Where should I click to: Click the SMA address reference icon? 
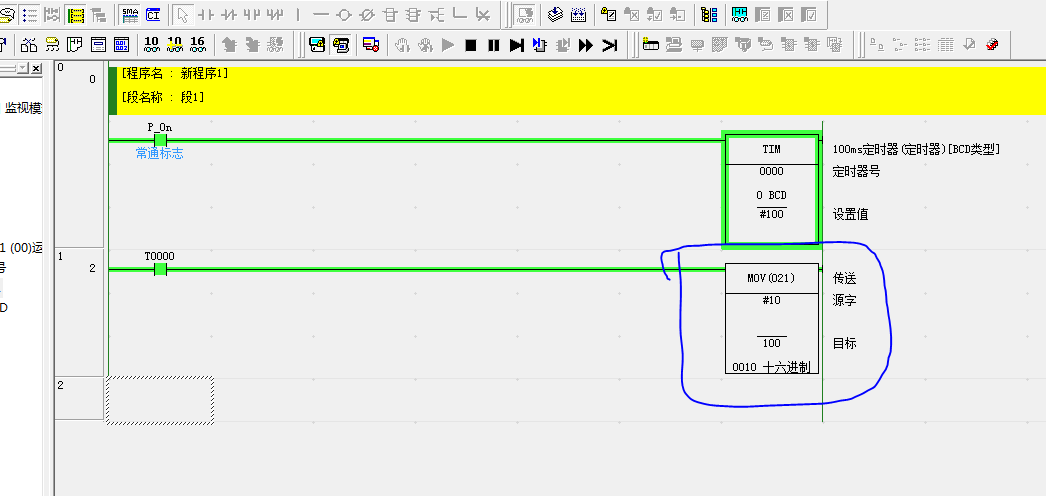coord(130,15)
